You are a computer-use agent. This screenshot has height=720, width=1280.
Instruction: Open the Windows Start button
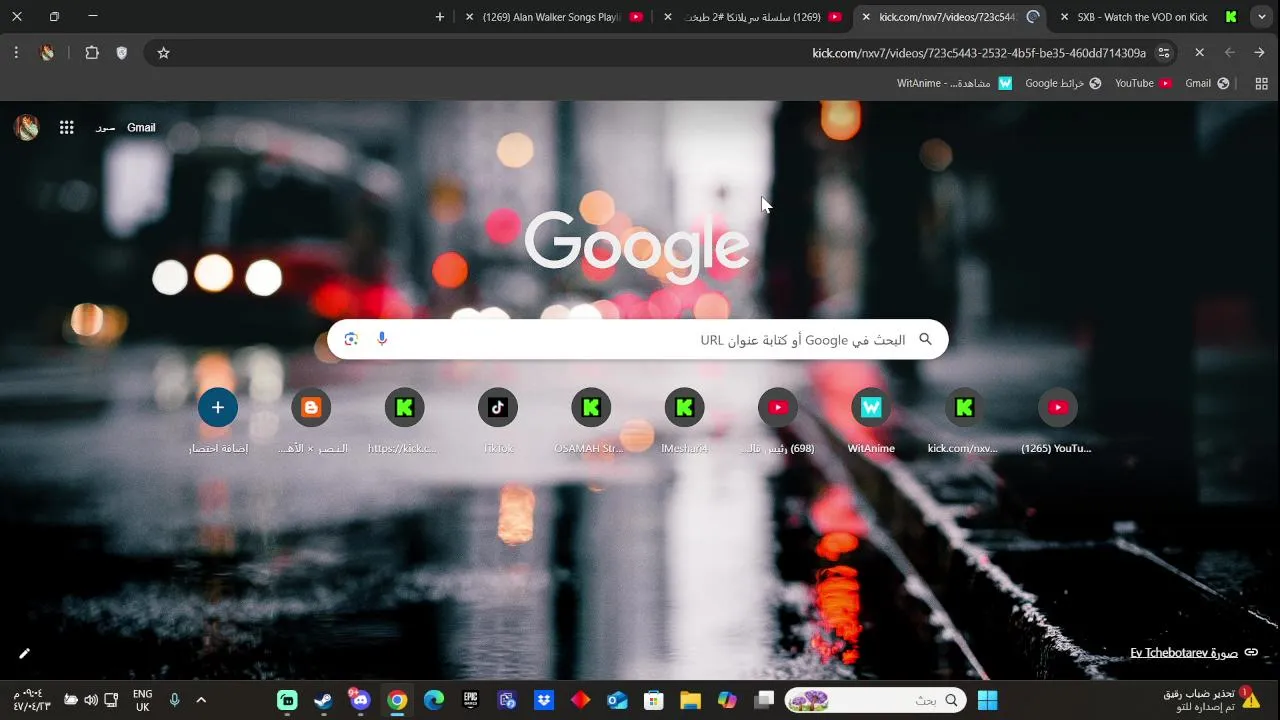click(x=988, y=700)
